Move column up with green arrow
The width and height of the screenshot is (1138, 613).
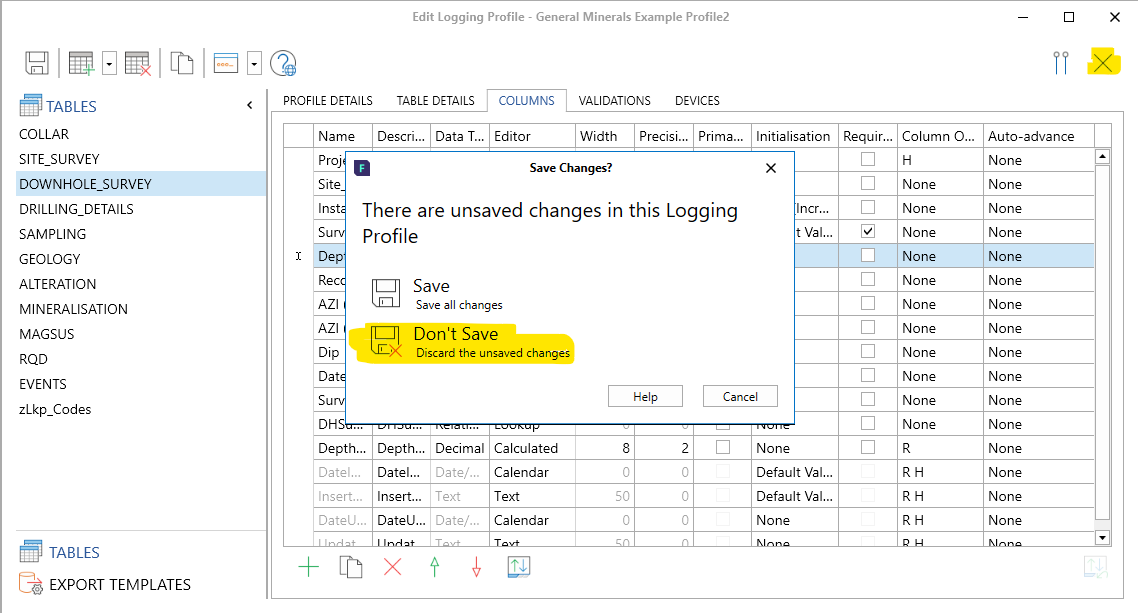(x=434, y=567)
